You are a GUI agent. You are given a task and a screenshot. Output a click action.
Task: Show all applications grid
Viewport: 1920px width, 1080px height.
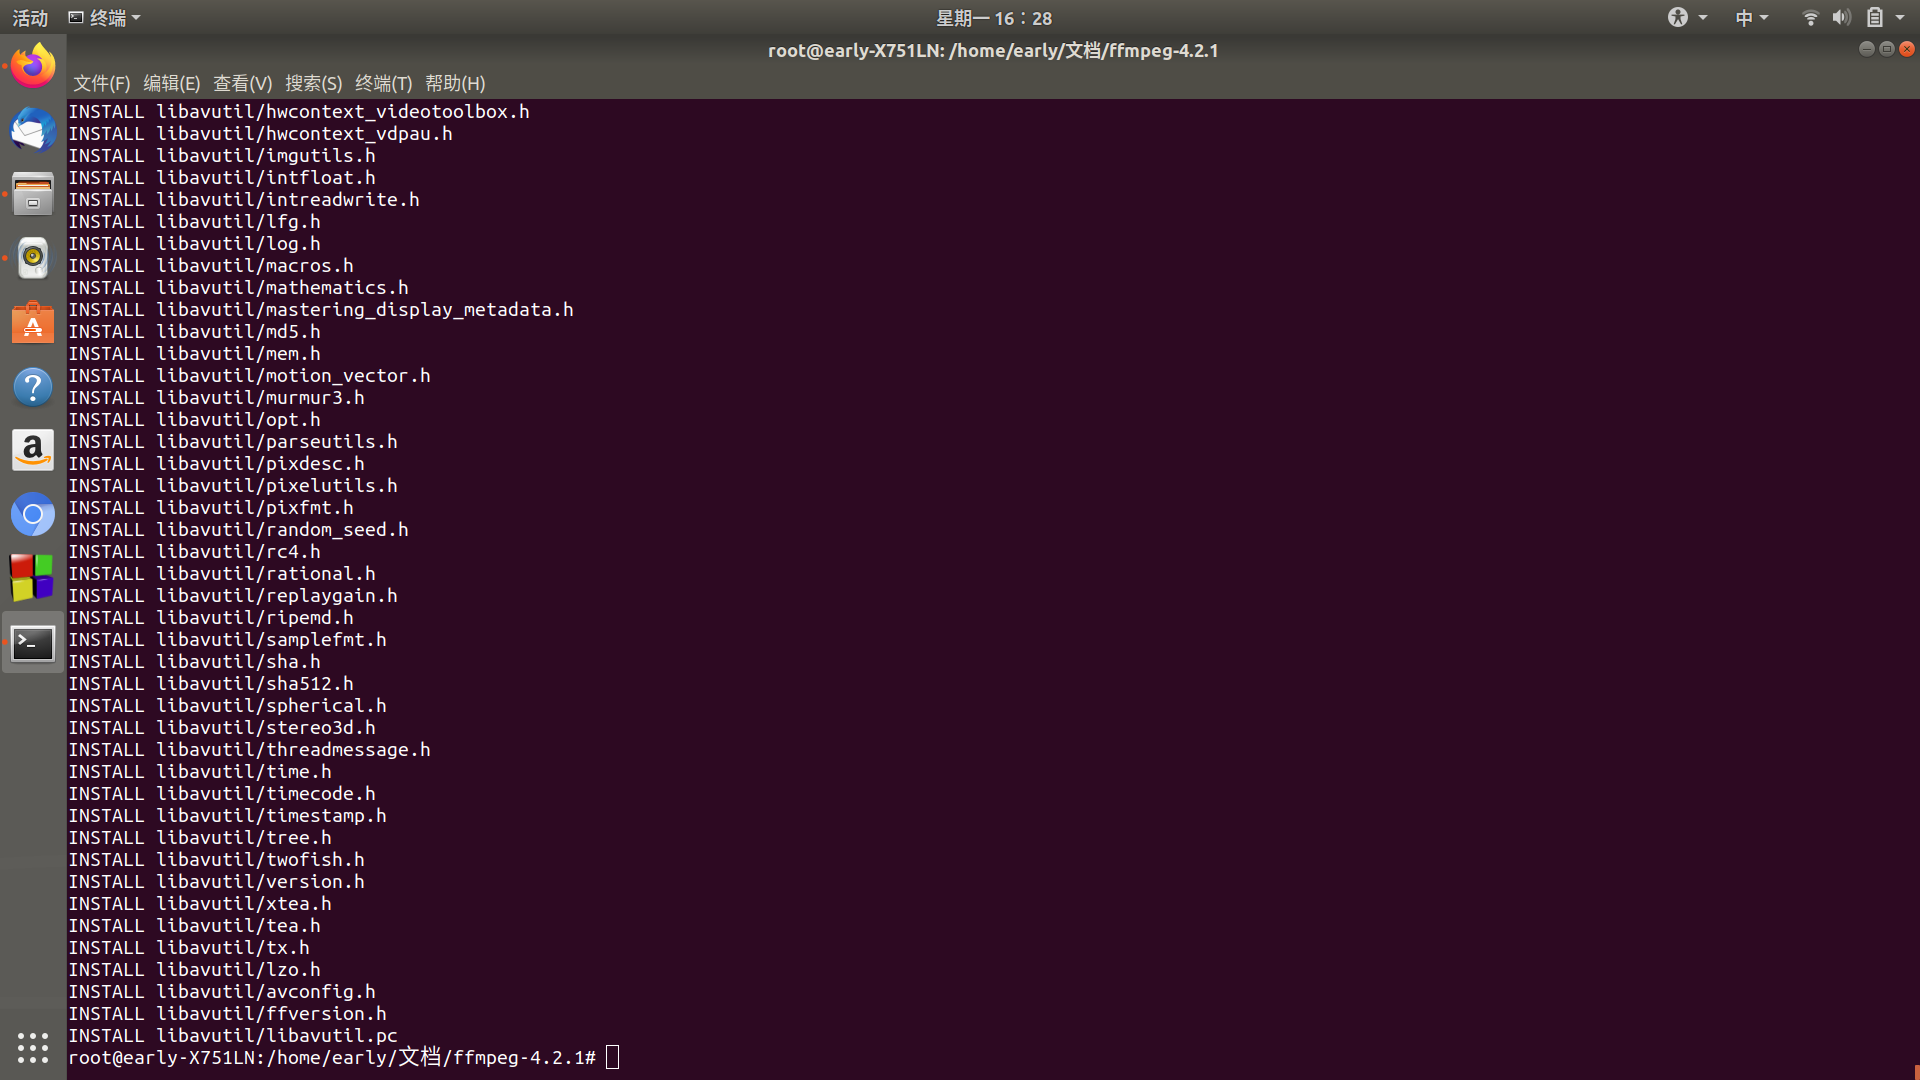pyautogui.click(x=33, y=1047)
